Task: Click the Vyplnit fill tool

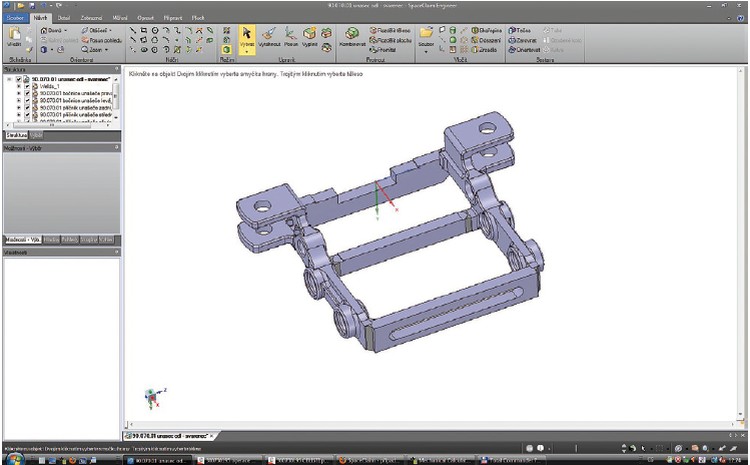Action: [x=310, y=40]
